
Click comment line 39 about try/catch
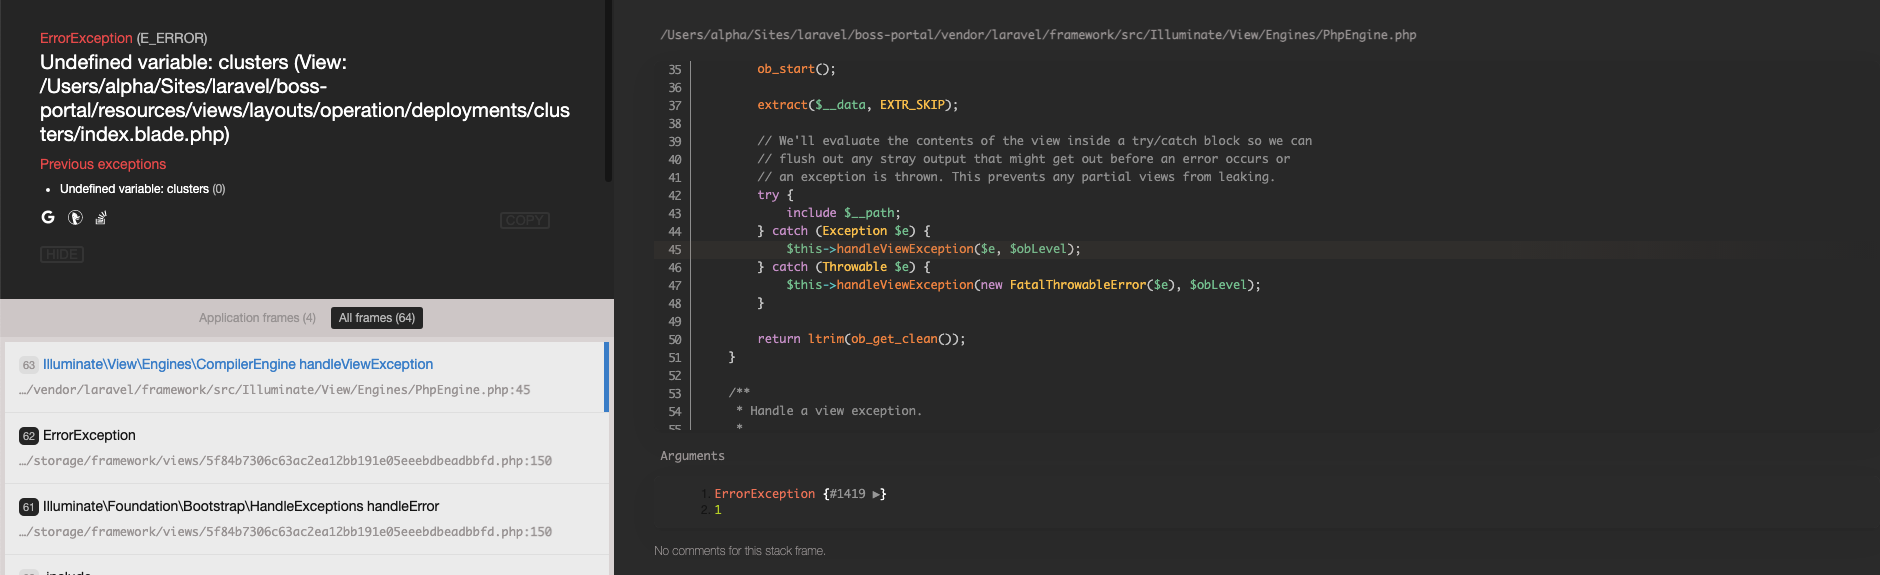[x=1034, y=141]
